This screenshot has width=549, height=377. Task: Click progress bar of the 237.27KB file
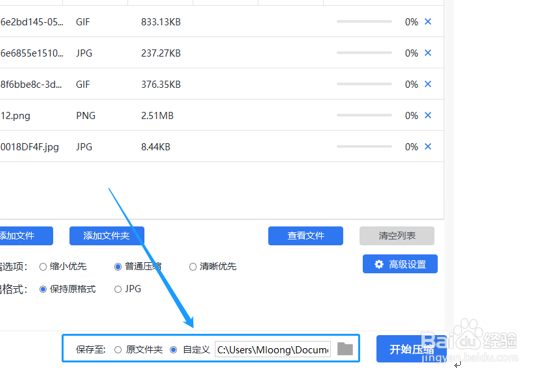364,53
